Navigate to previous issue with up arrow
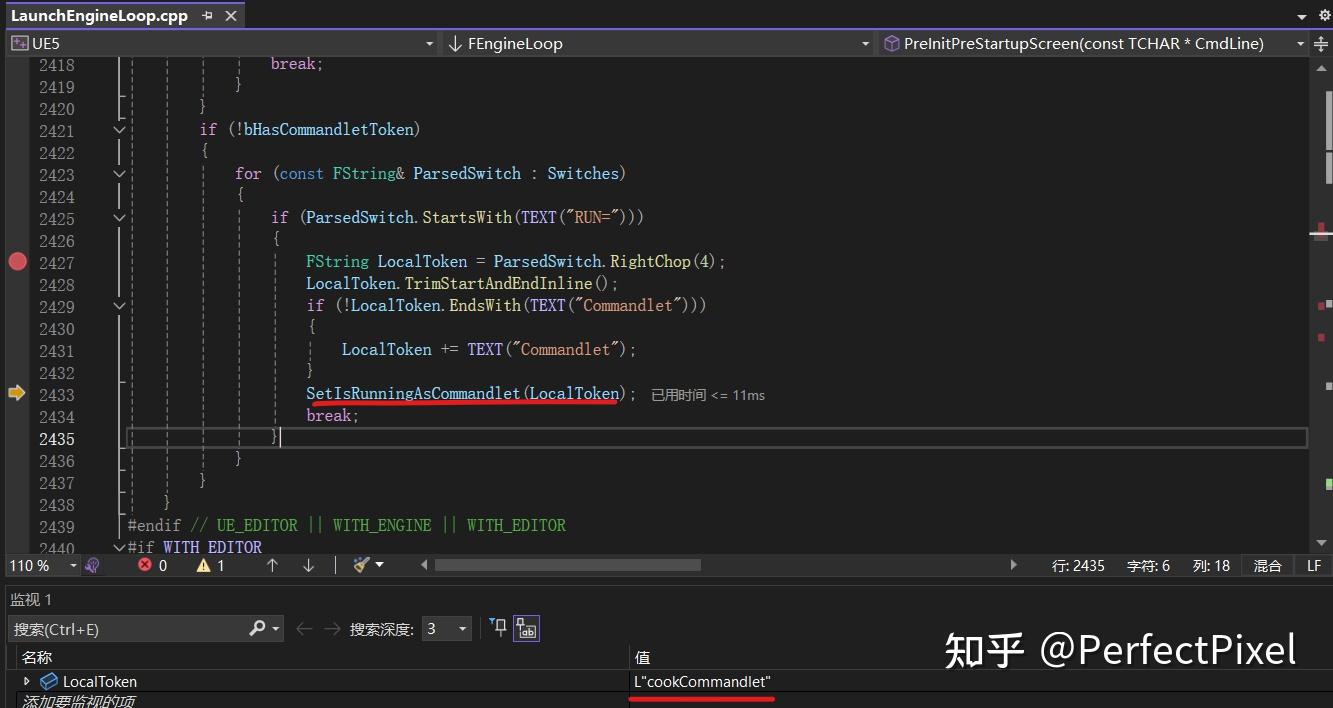This screenshot has width=1333, height=708. click(272, 565)
